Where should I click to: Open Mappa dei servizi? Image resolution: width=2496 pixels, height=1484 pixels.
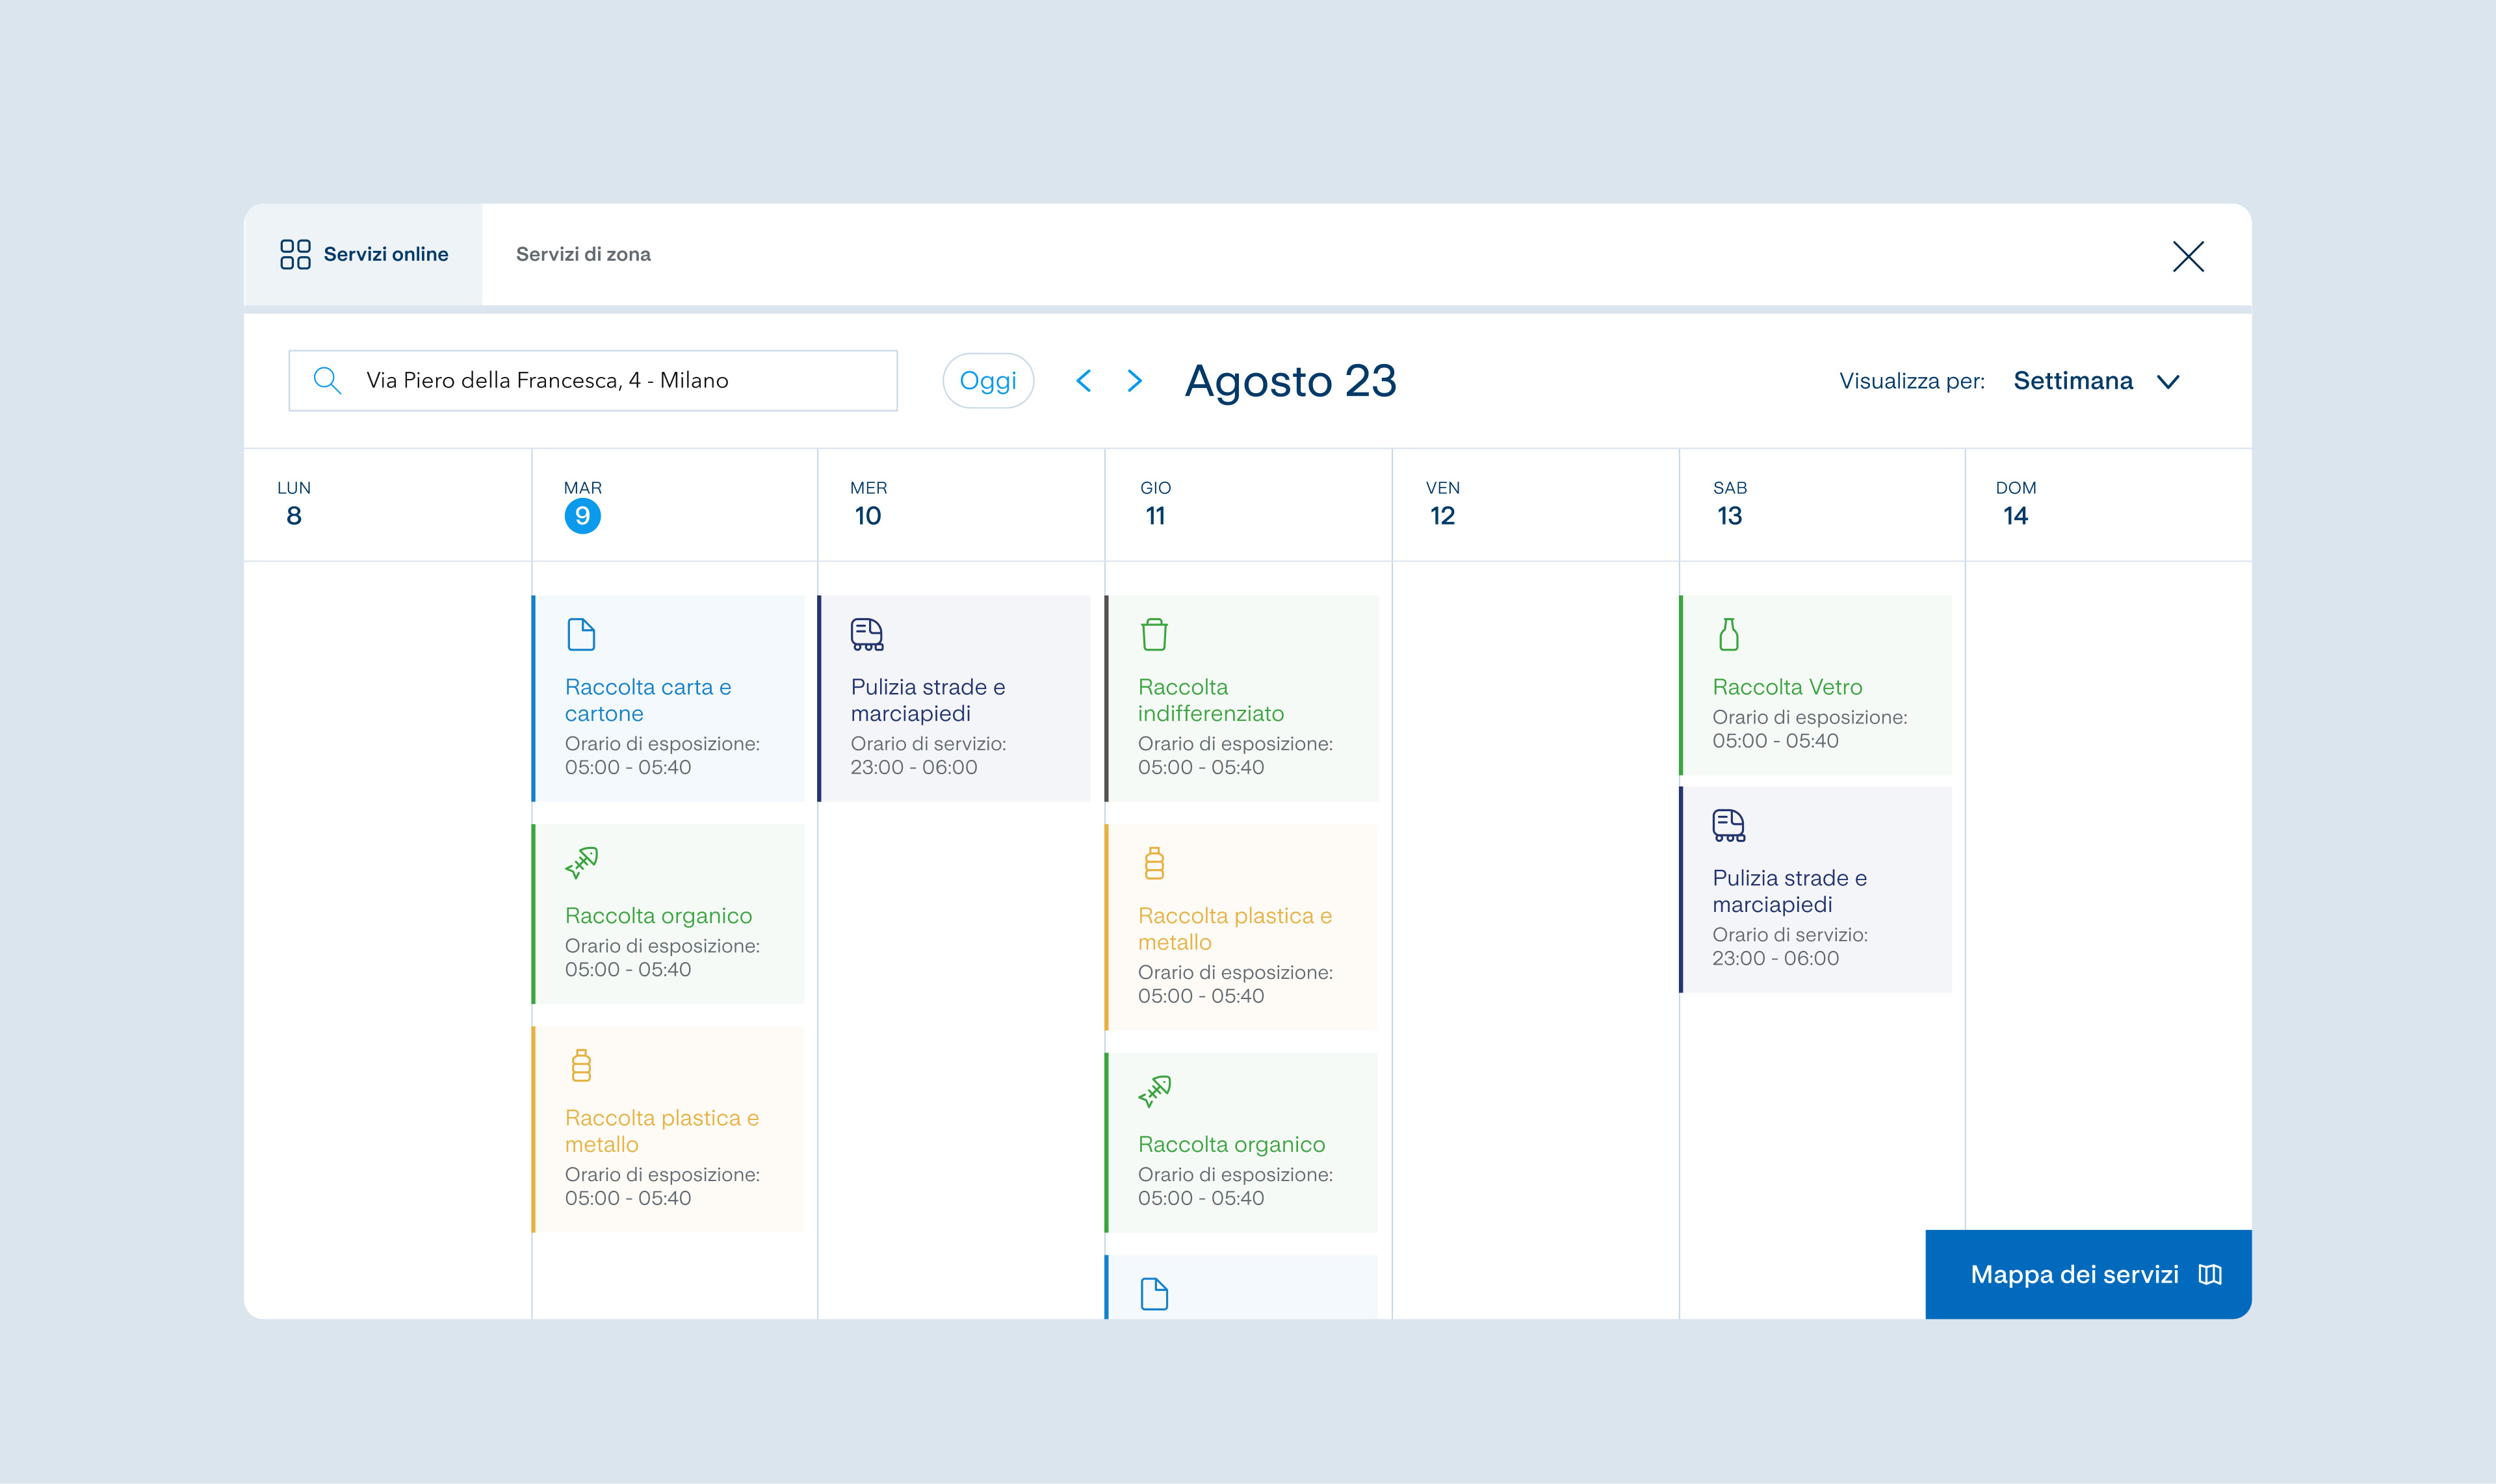point(2088,1274)
